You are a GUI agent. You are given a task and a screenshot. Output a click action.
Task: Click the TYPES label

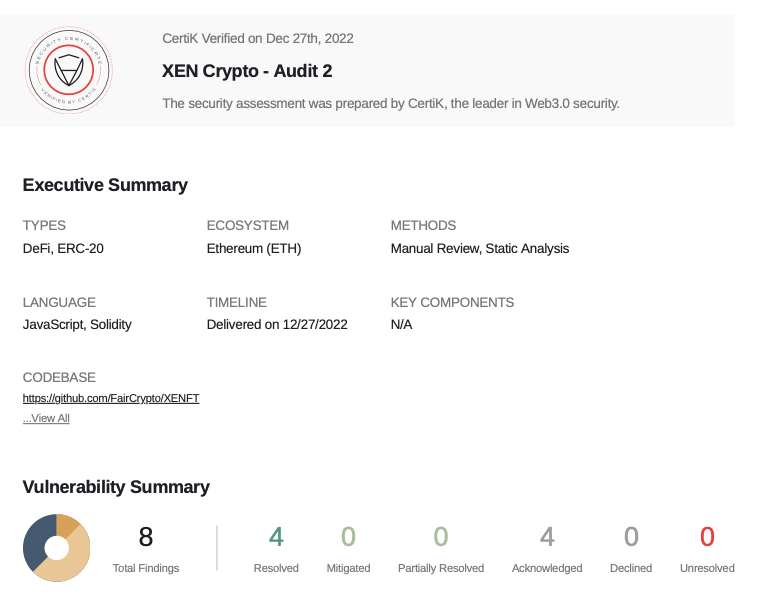pyautogui.click(x=44, y=225)
